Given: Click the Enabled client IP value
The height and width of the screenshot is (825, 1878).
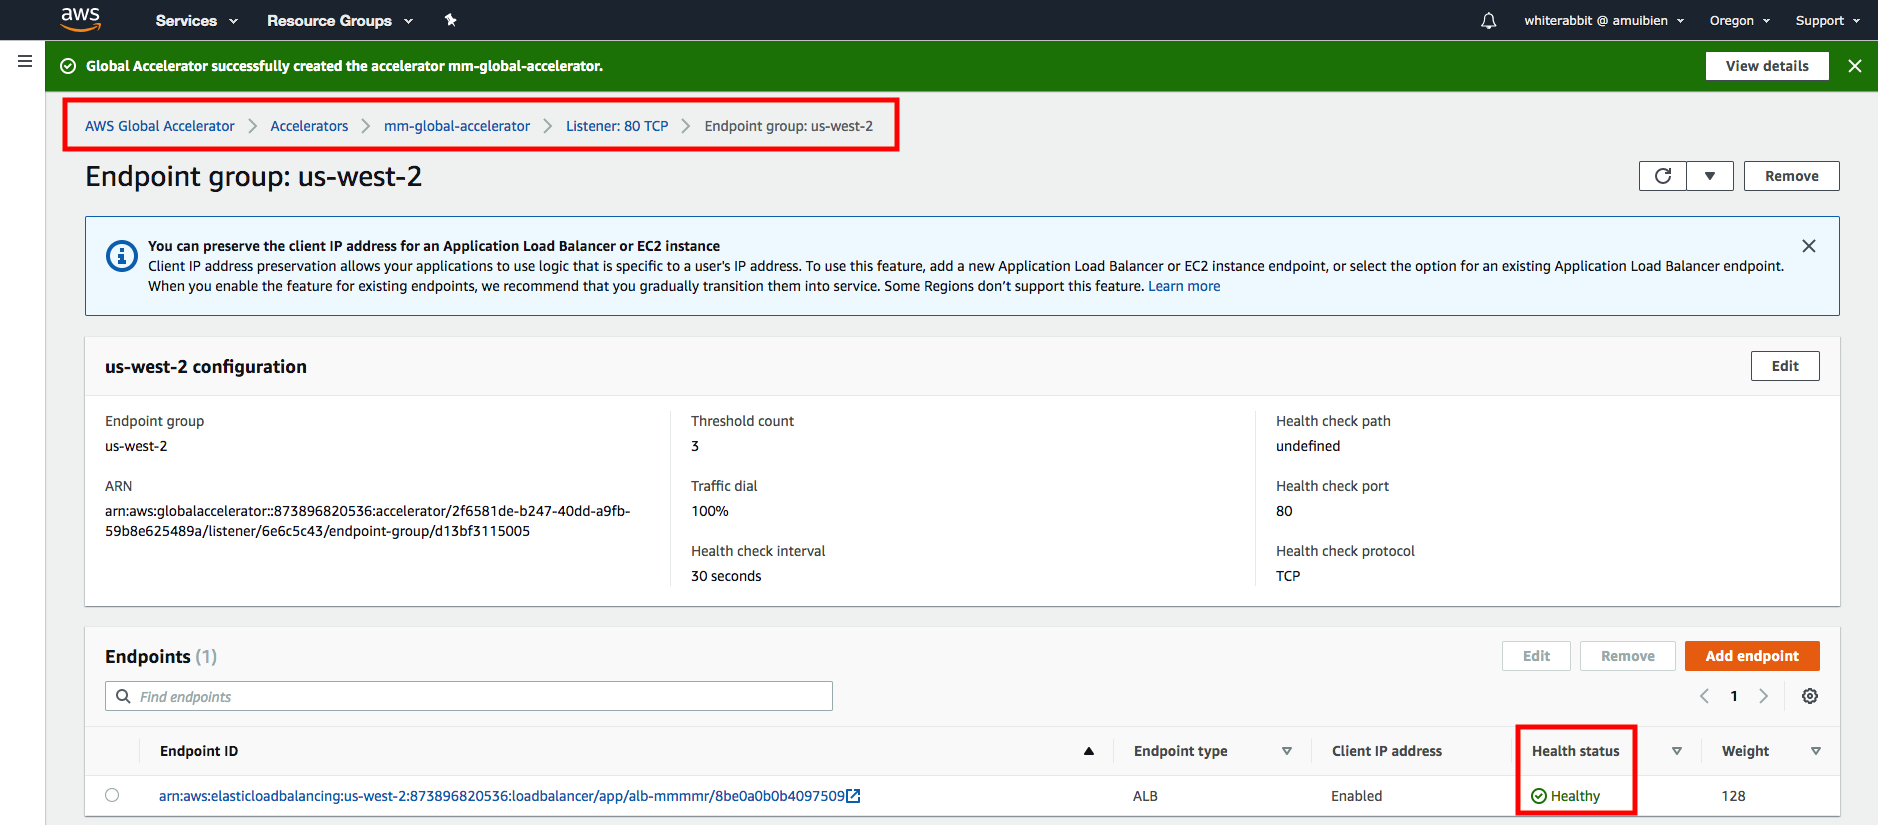Looking at the screenshot, I should click(1357, 796).
